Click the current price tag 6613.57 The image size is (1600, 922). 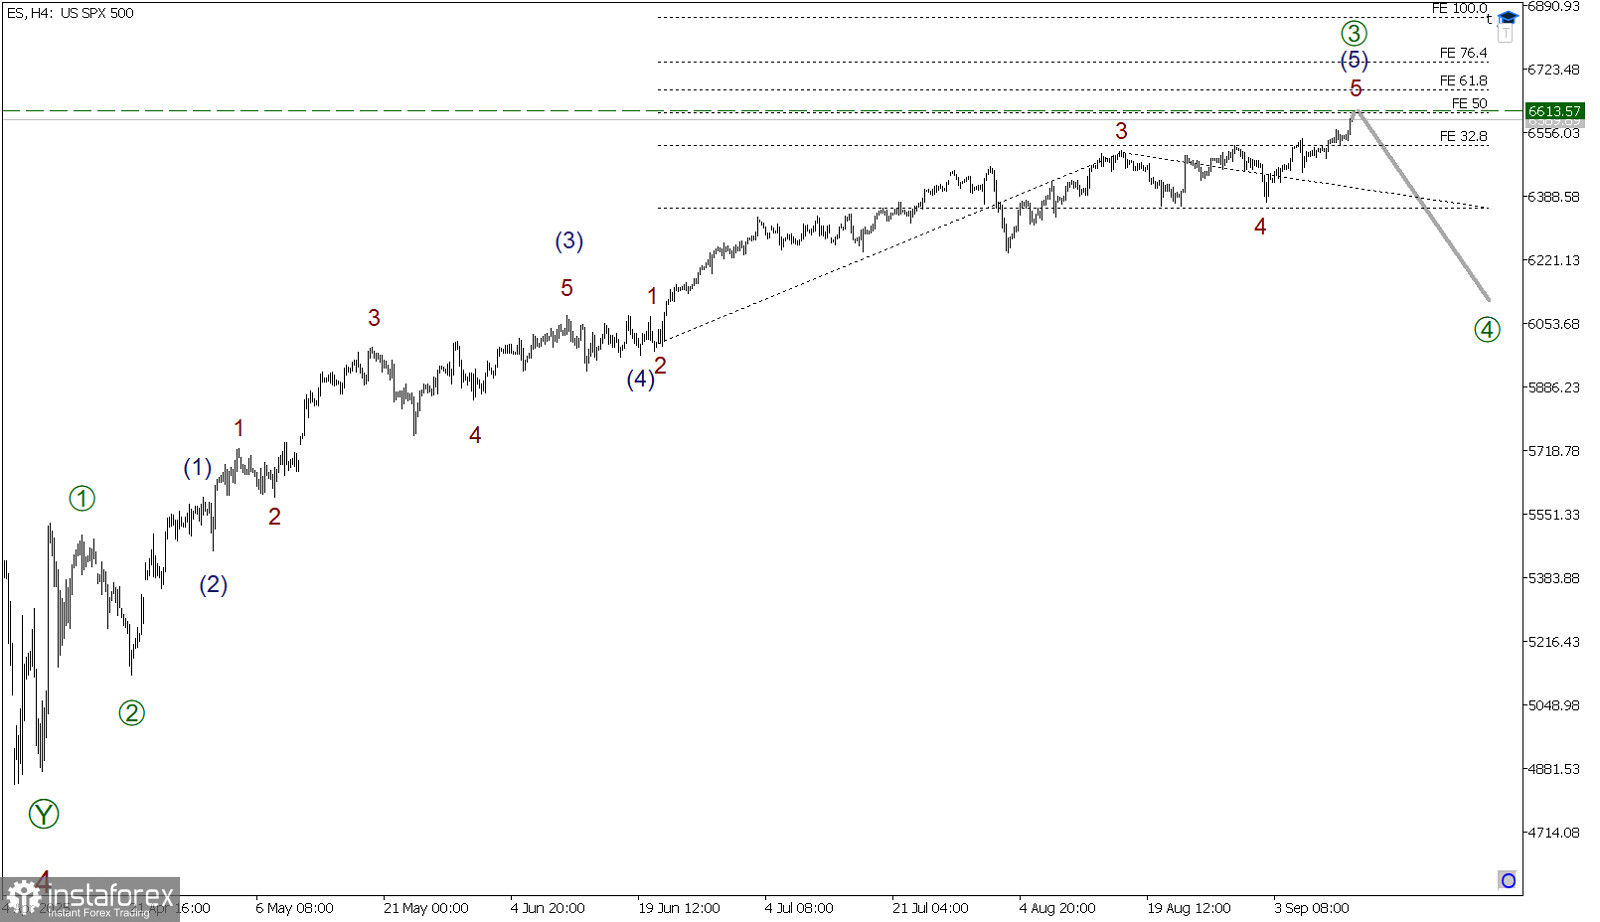pyautogui.click(x=1554, y=111)
